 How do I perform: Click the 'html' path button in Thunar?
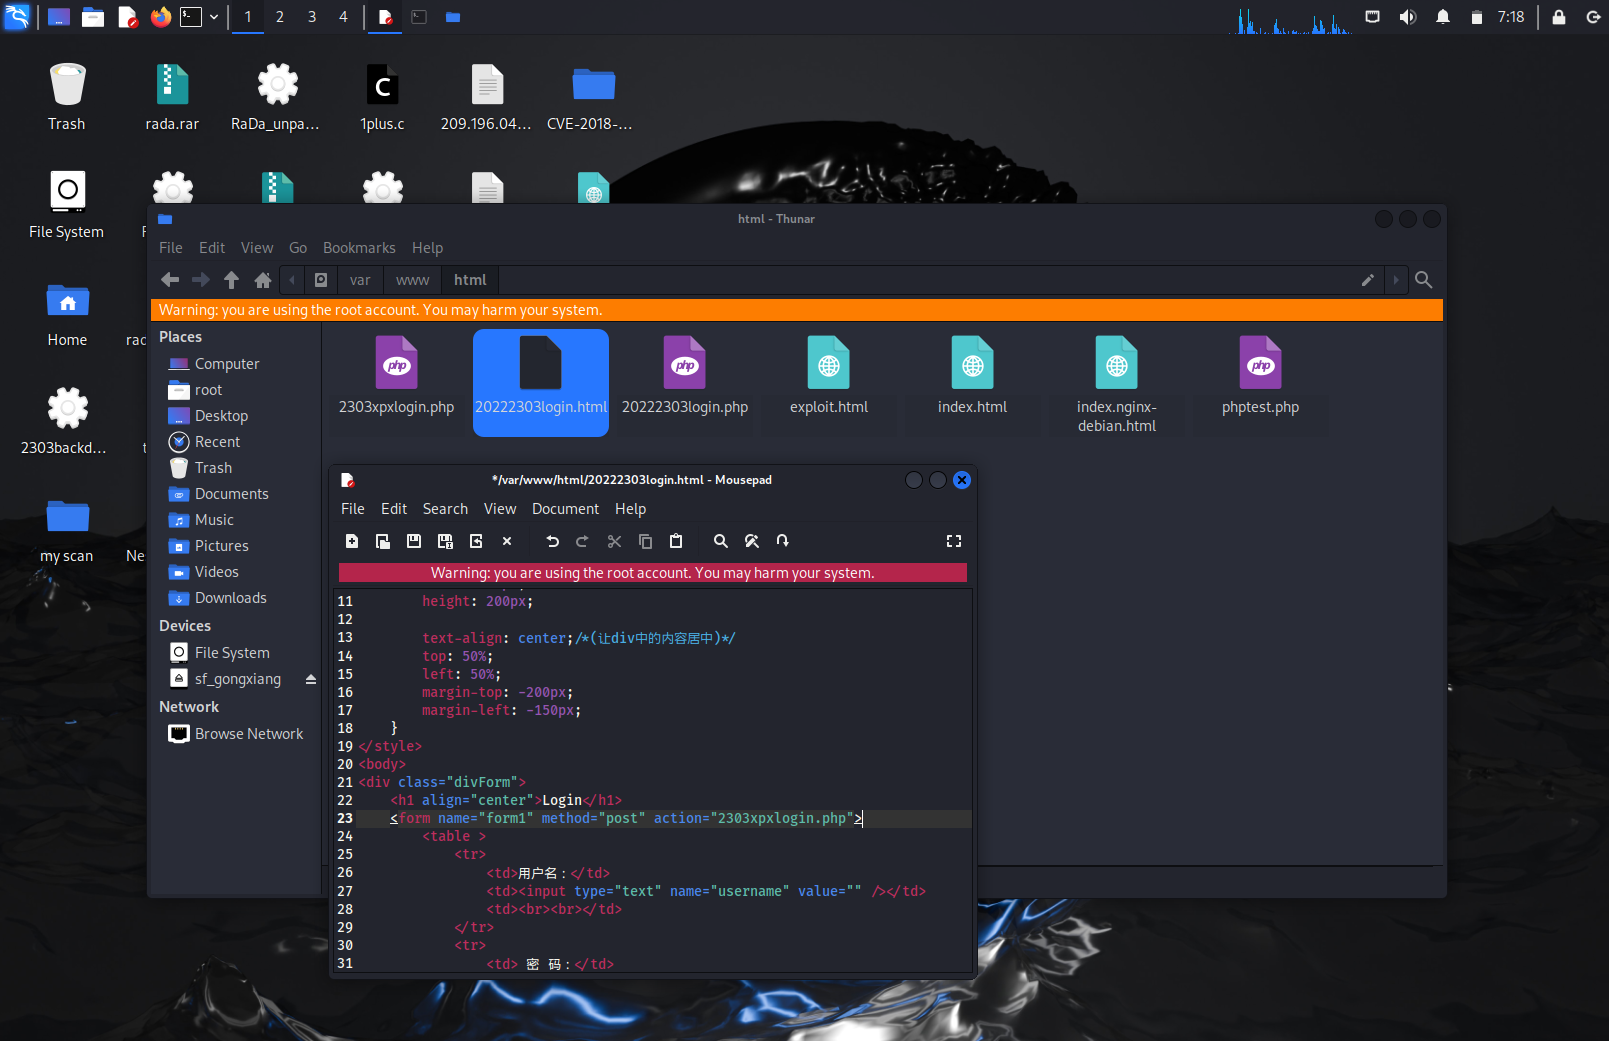tap(470, 280)
